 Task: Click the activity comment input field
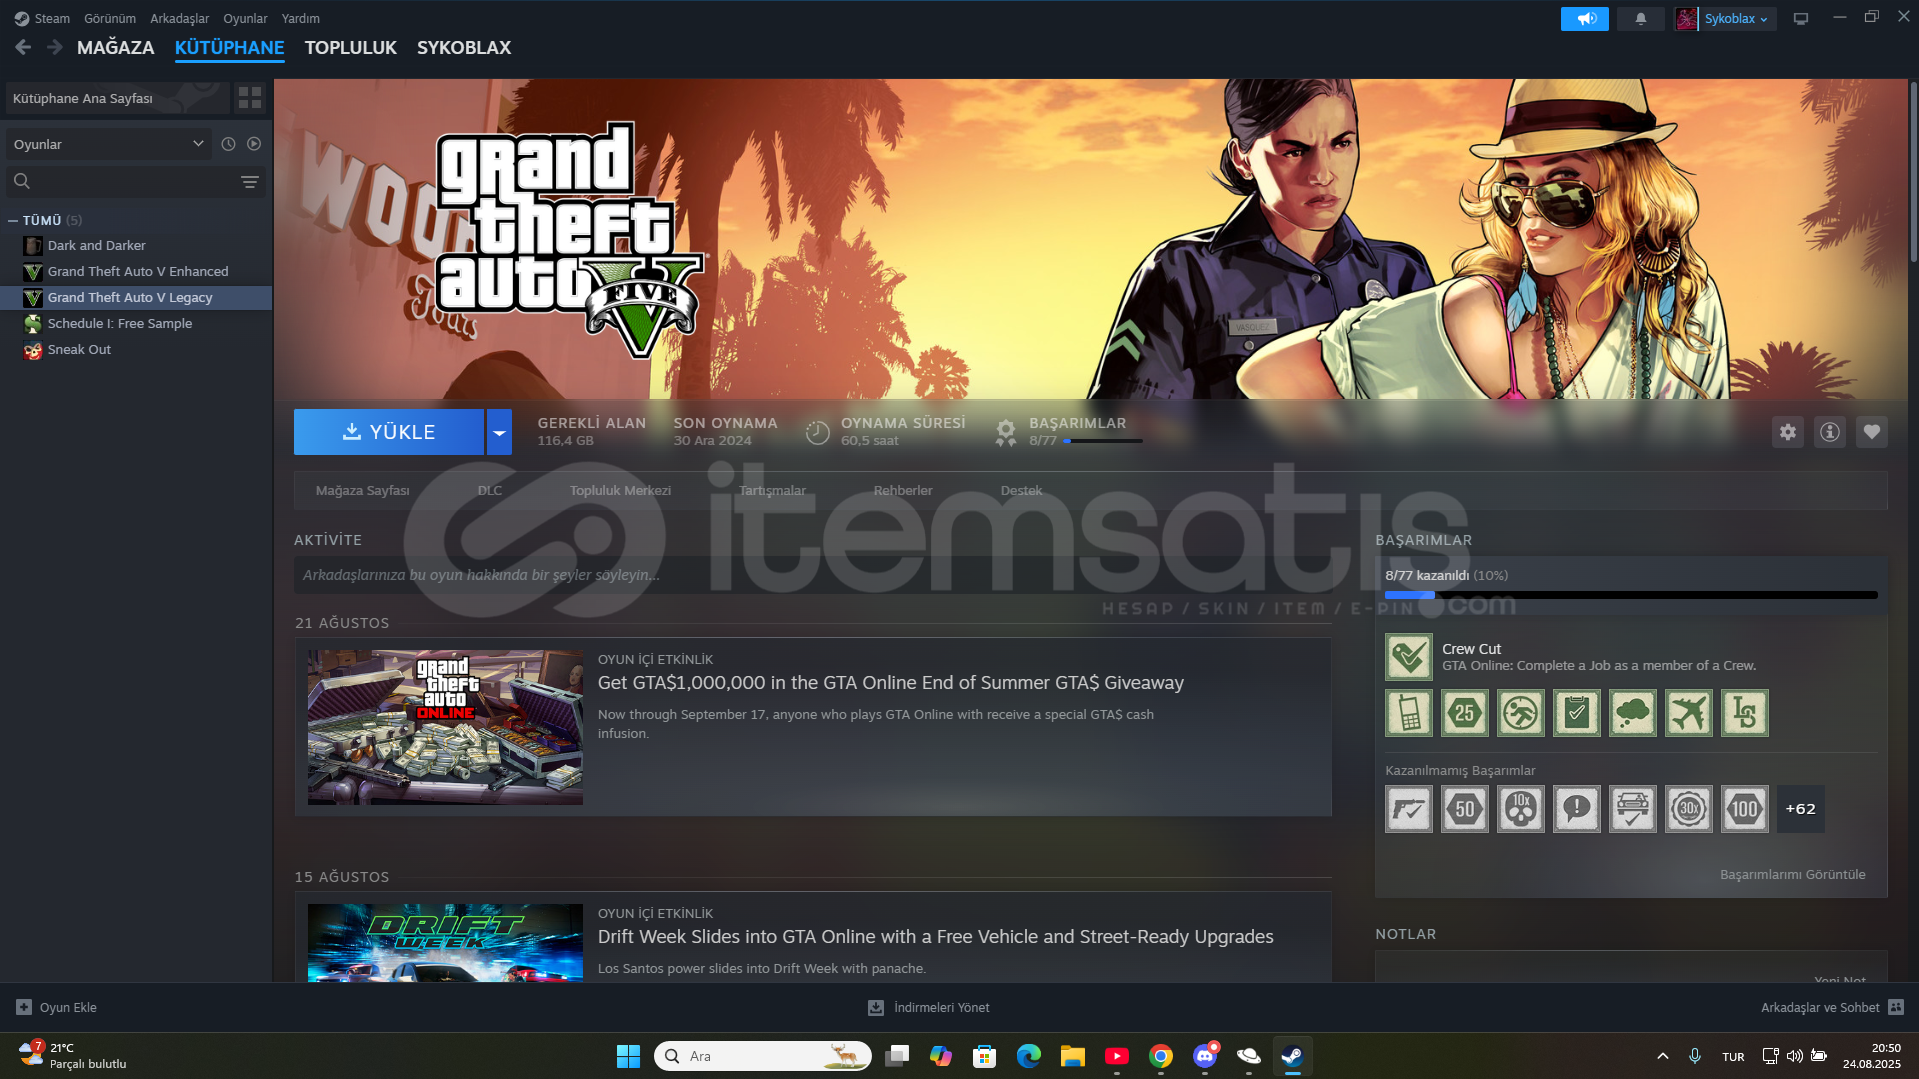pyautogui.click(x=812, y=575)
